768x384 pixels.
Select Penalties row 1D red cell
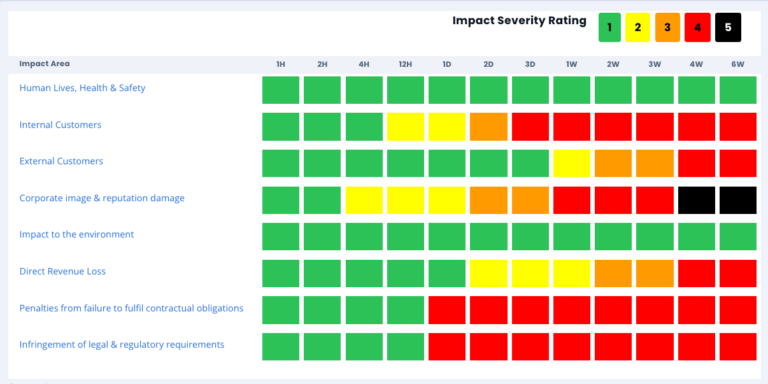(x=447, y=310)
